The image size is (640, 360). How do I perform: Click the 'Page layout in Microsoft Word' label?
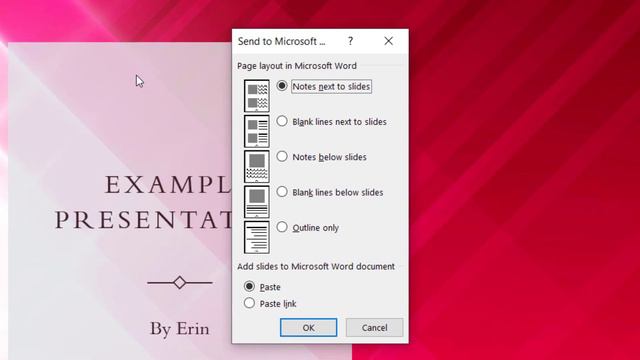pyautogui.click(x=297, y=66)
